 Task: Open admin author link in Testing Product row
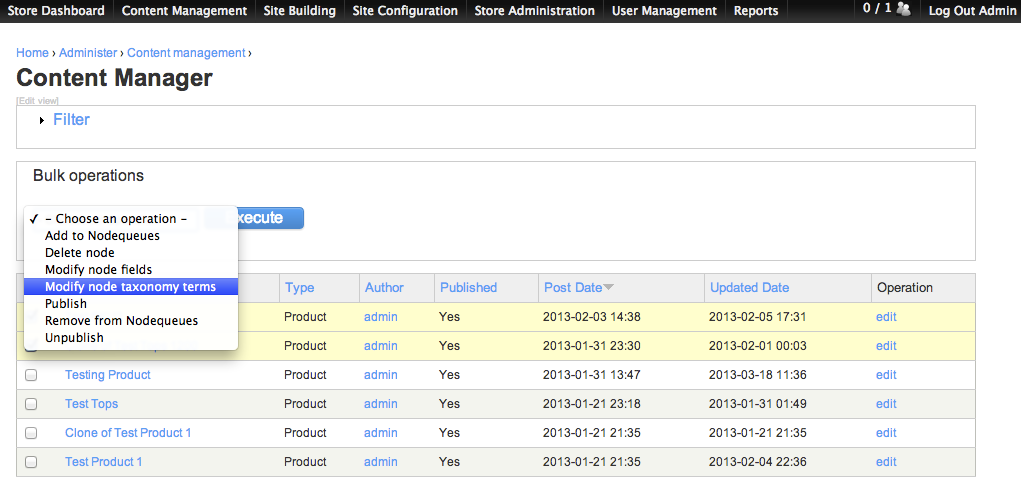pos(380,375)
